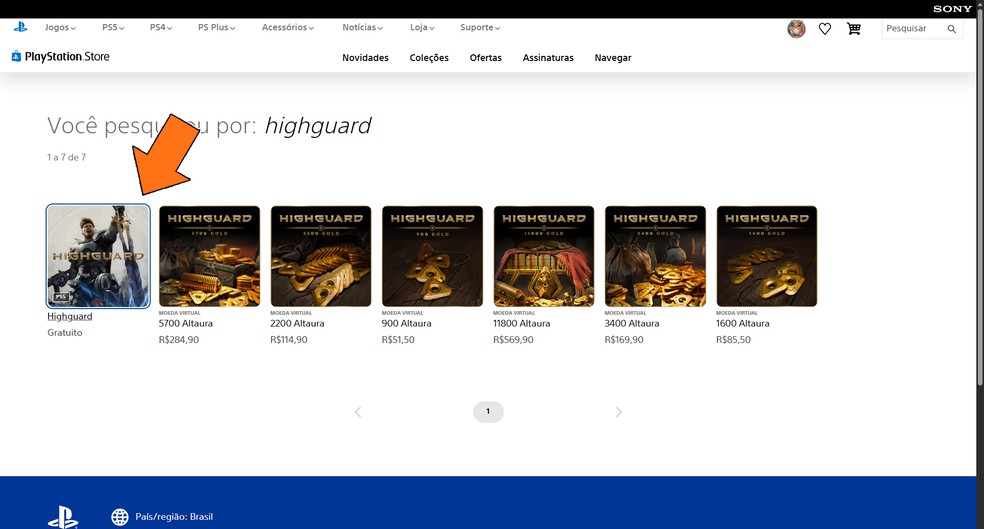Open the Highguard game cover thumbnail
This screenshot has width=984, height=529.
pos(98,256)
